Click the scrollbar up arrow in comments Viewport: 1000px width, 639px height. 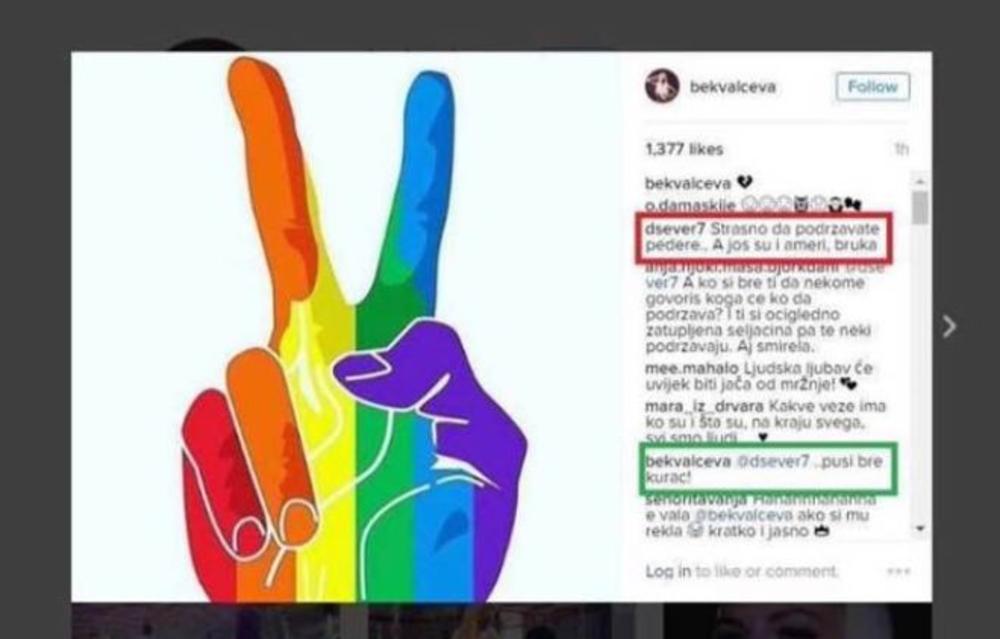click(x=920, y=182)
